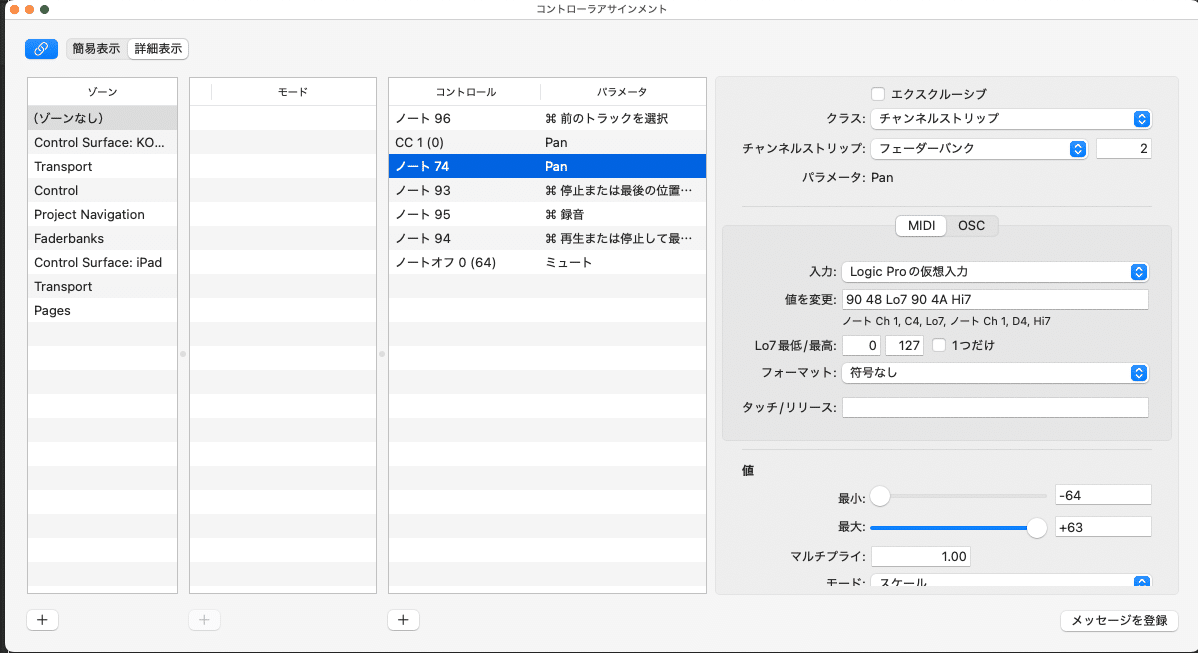The height and width of the screenshot is (653, 1198).
Task: Check the 1つだけ checkbox
Action: 937,345
